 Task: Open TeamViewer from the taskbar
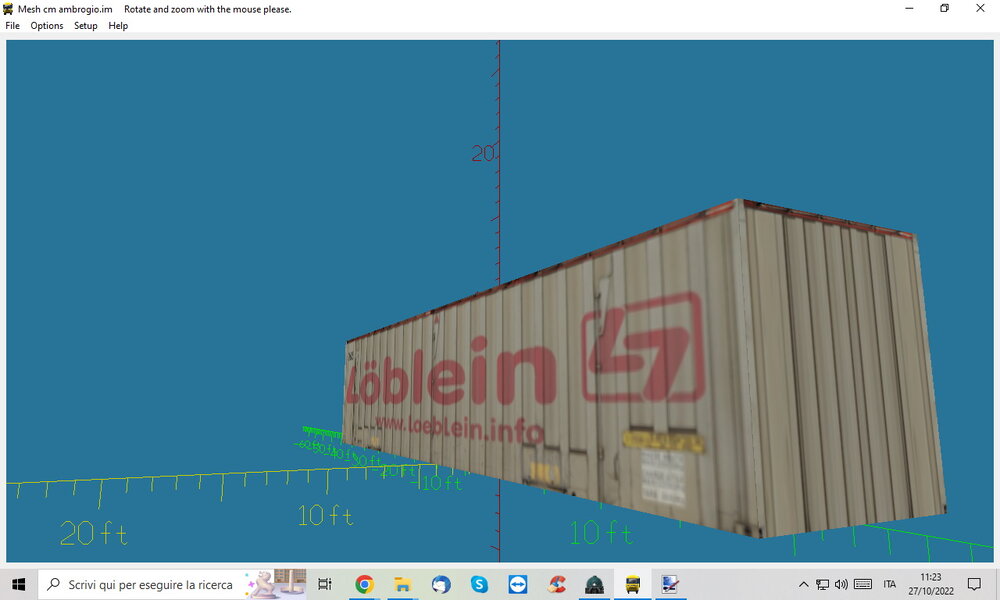517,584
